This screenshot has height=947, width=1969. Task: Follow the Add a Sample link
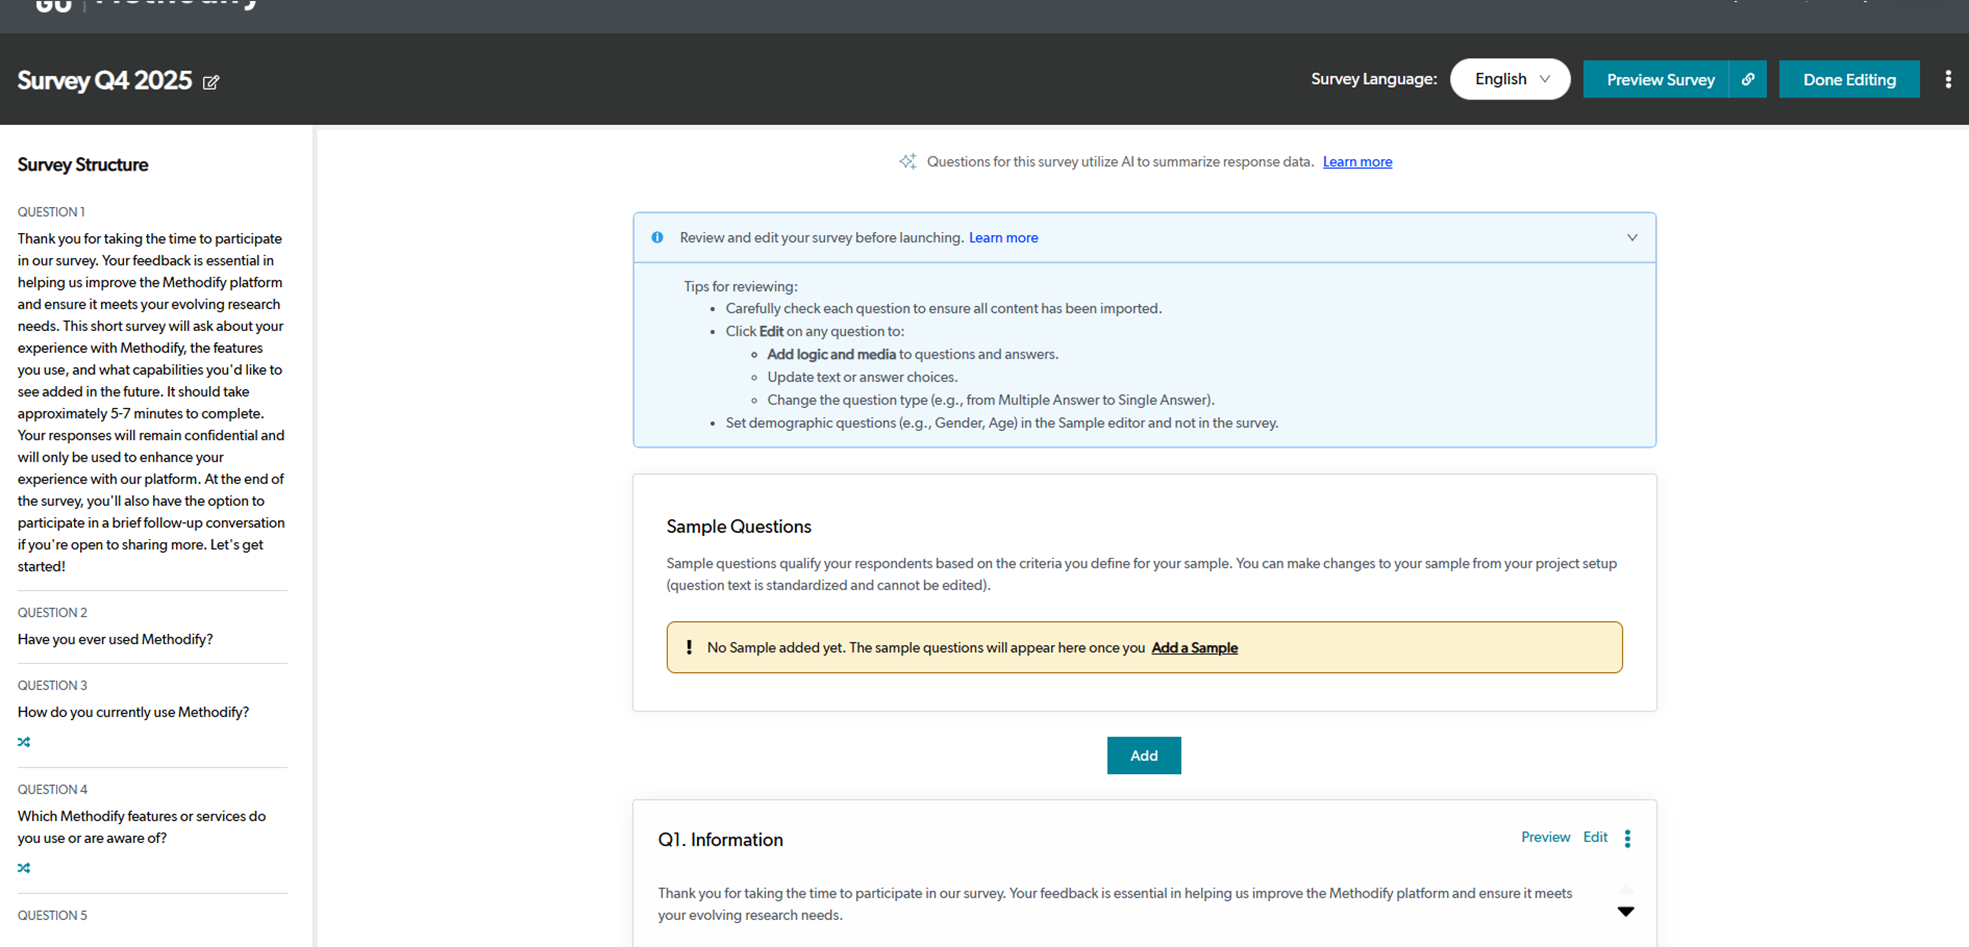pyautogui.click(x=1194, y=648)
